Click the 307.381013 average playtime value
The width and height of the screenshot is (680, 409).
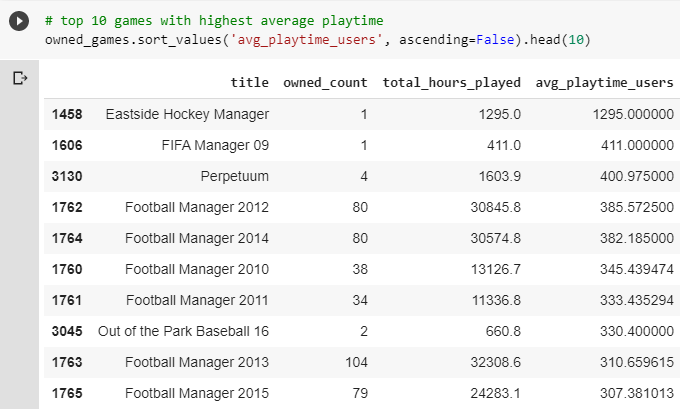click(637, 393)
